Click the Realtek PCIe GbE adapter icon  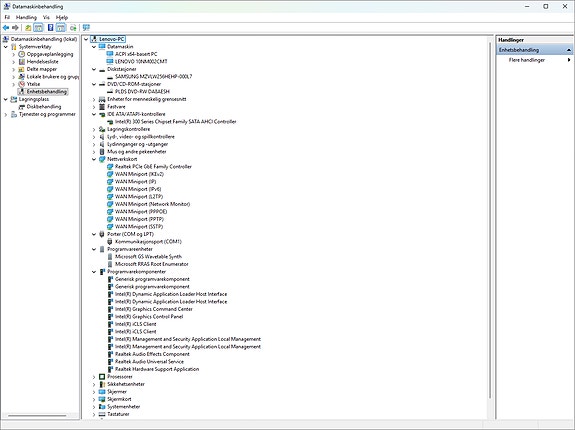pos(110,167)
